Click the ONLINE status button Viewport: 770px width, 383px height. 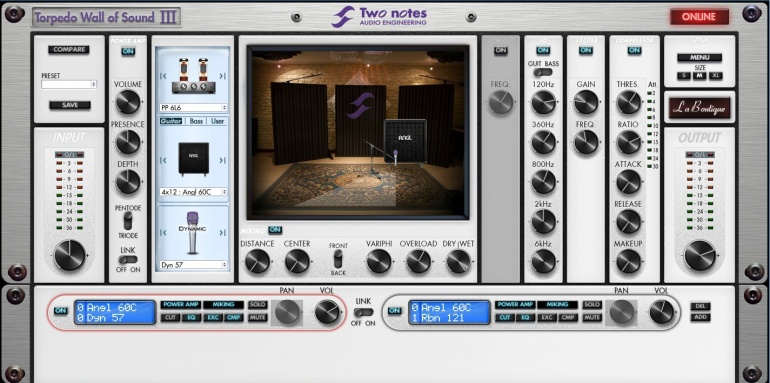(x=699, y=17)
